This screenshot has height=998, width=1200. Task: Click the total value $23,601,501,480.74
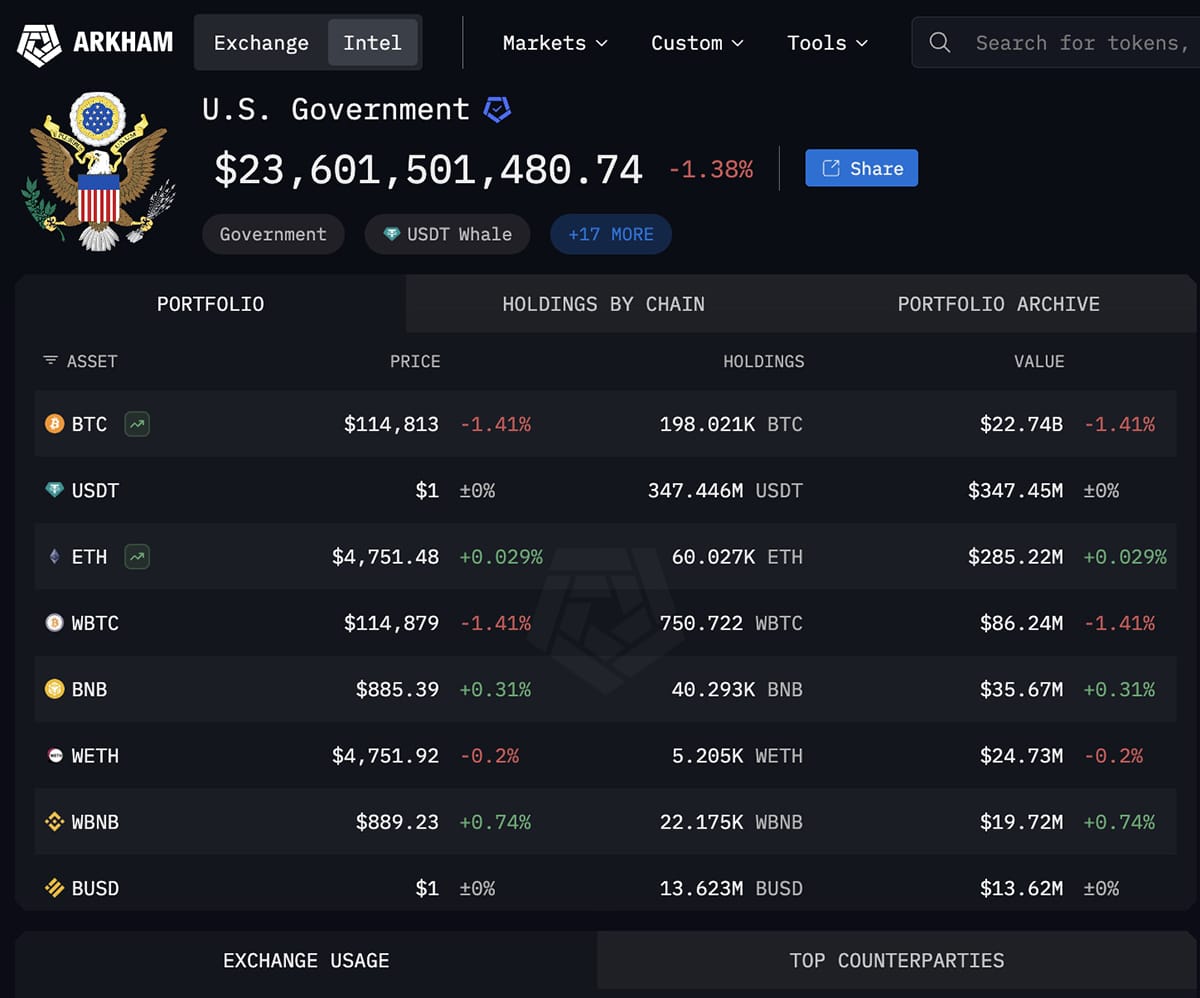click(x=428, y=169)
